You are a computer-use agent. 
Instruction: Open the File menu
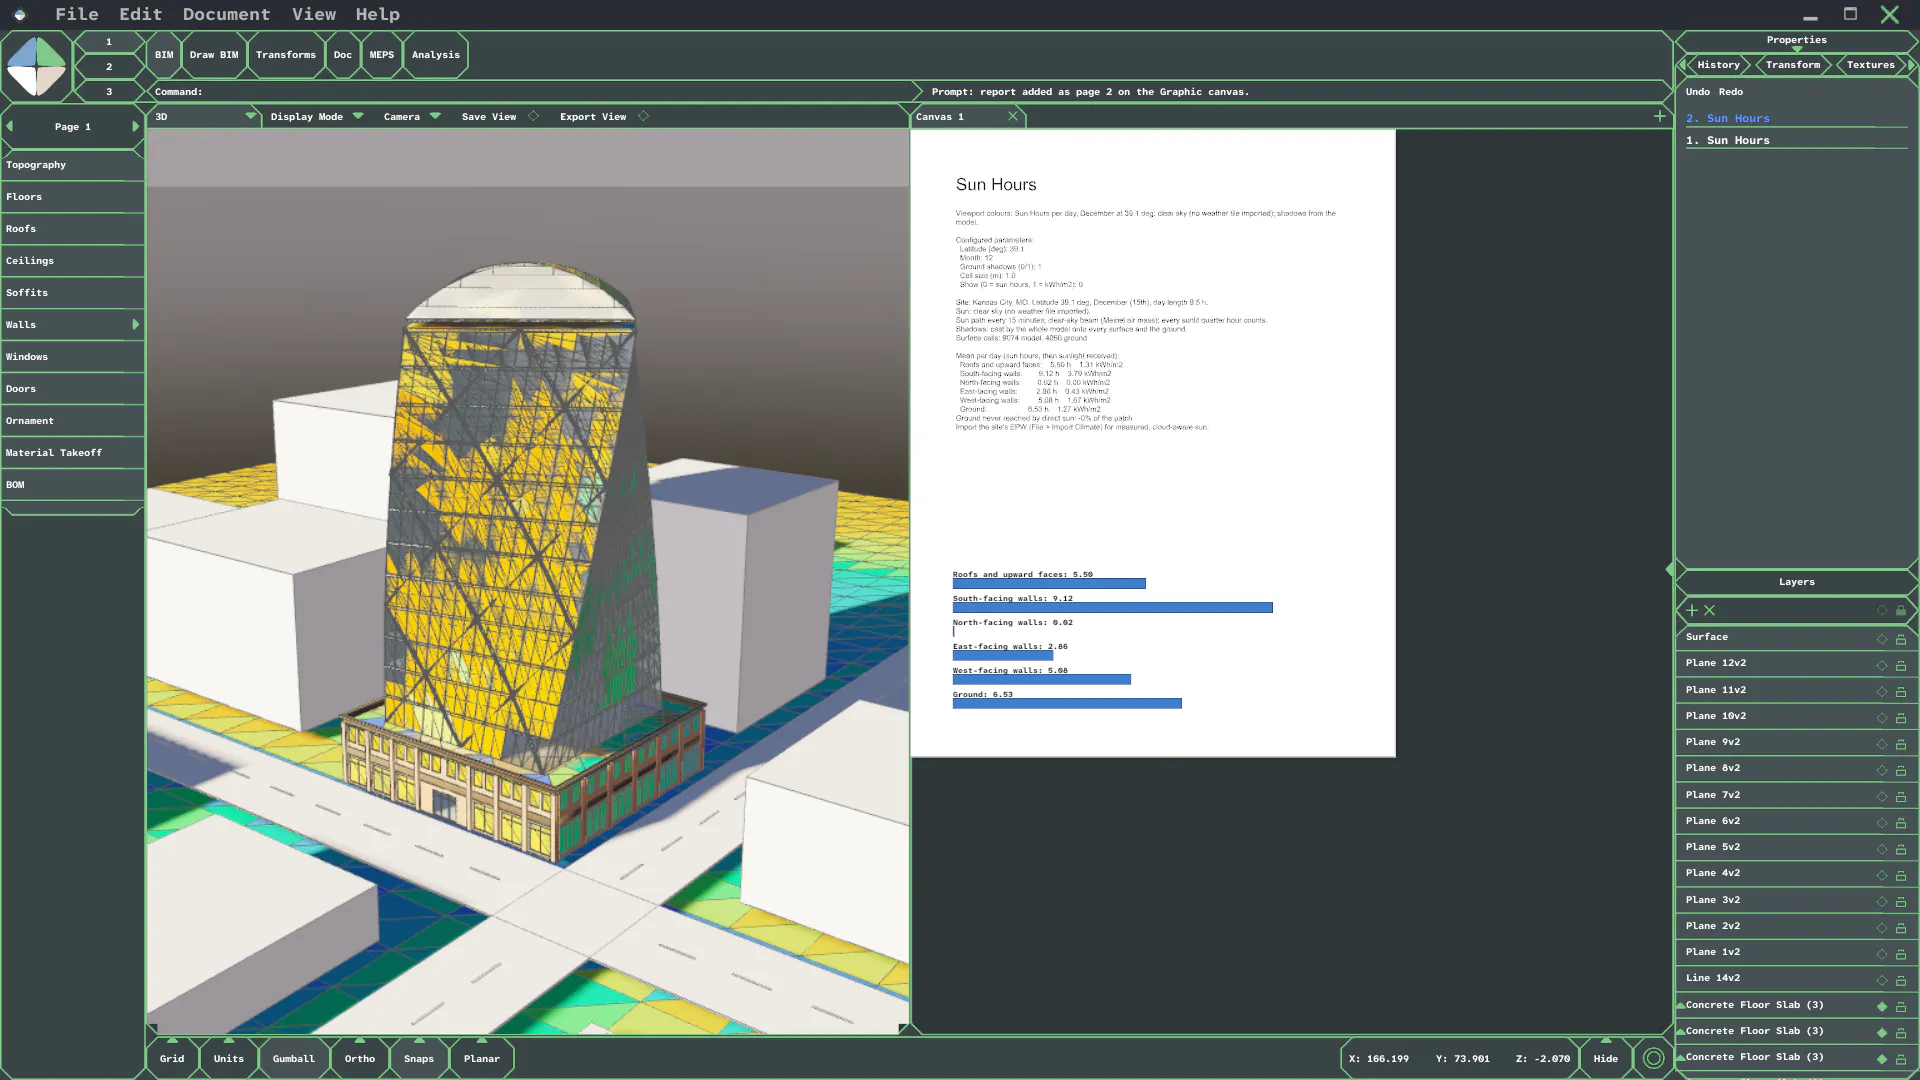[77, 14]
